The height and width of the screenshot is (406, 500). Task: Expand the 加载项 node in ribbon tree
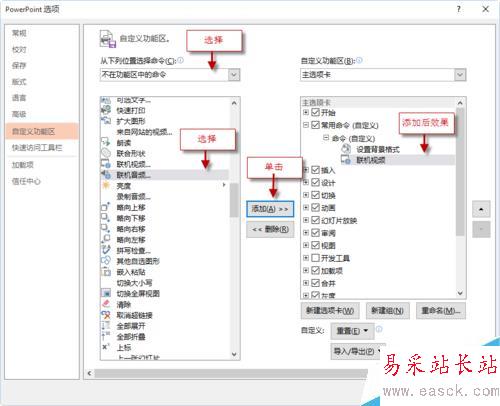tap(306, 270)
